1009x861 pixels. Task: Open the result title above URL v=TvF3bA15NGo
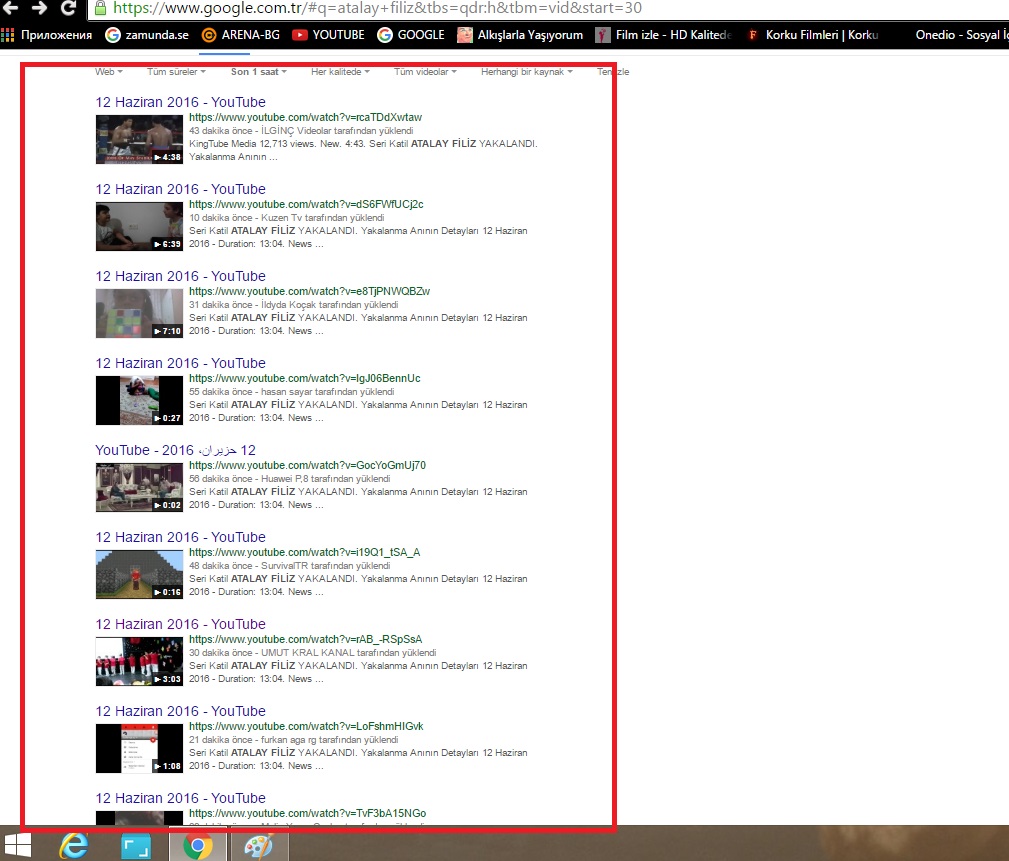[x=180, y=798]
